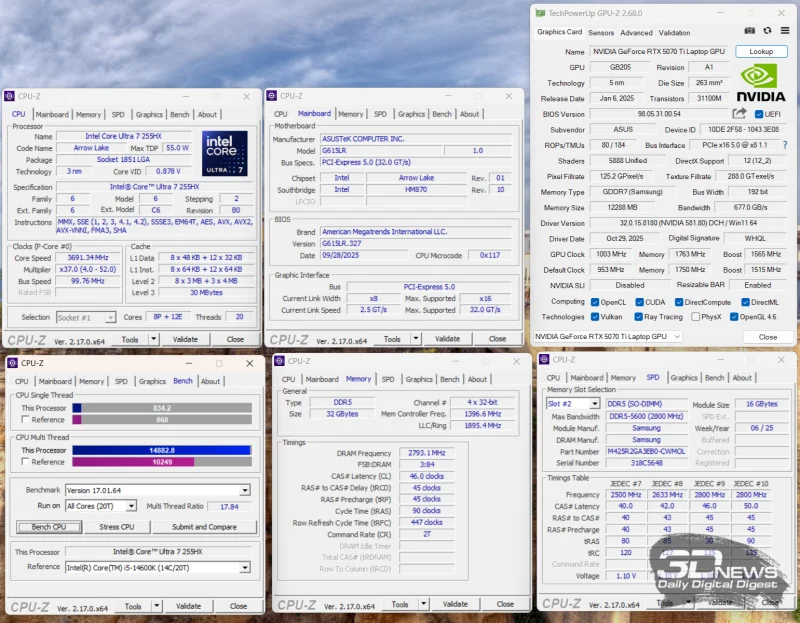This screenshot has height=623, width=800.
Task: Click the Intel Core Ultra 7 logo
Action: point(225,152)
